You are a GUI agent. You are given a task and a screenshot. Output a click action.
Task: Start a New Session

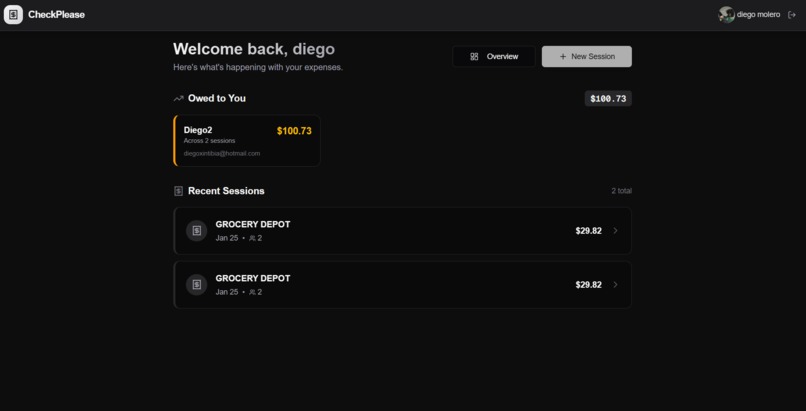pyautogui.click(x=587, y=57)
